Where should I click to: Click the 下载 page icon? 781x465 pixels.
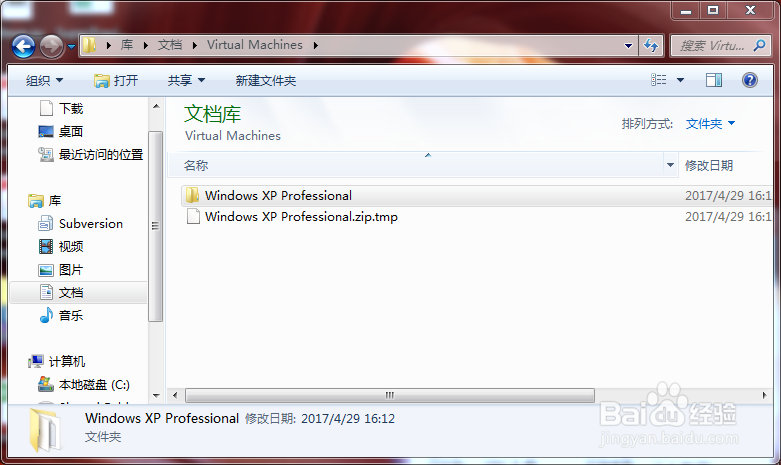(x=46, y=108)
